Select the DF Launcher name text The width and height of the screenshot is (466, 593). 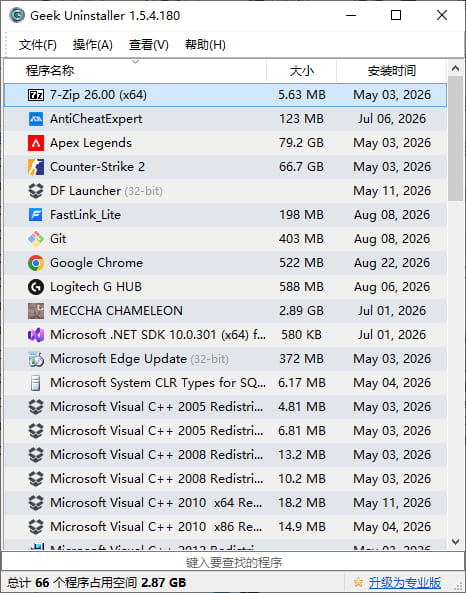pos(85,191)
